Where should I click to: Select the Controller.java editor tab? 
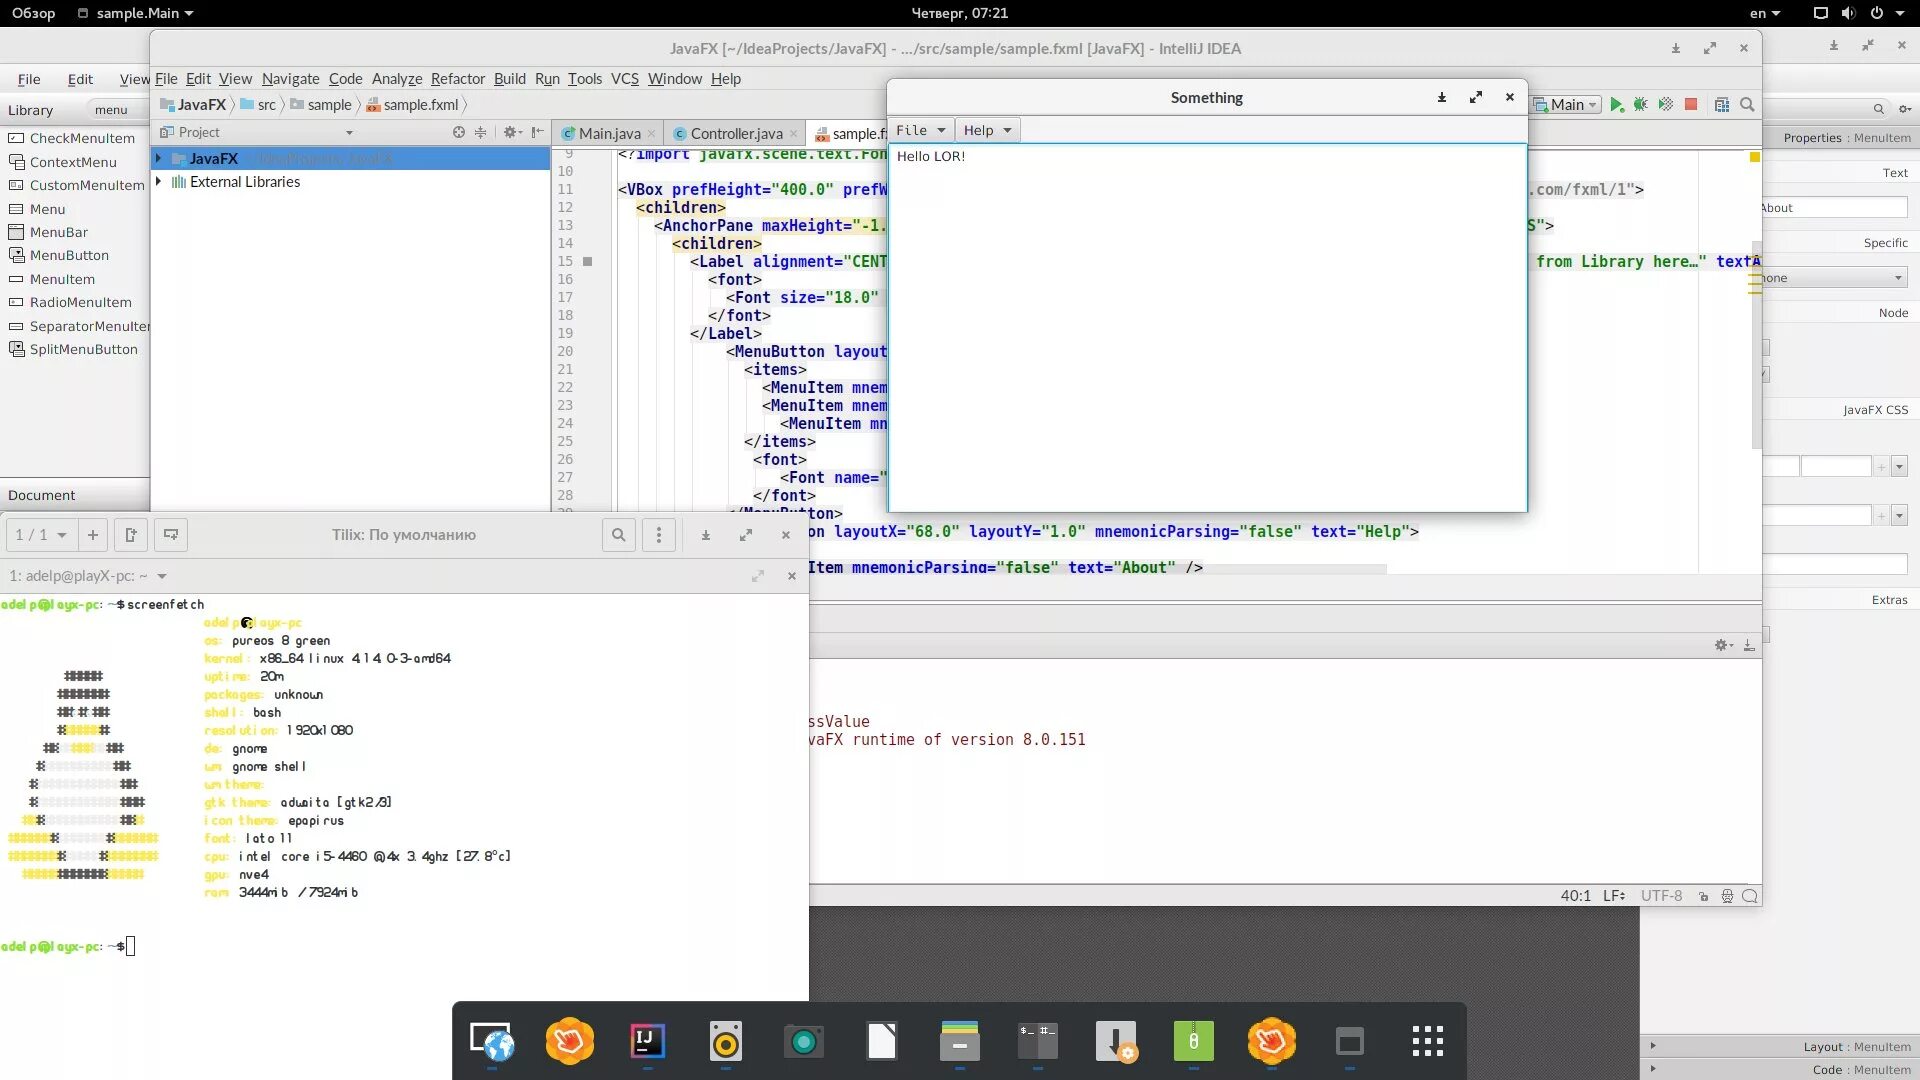[x=733, y=132]
